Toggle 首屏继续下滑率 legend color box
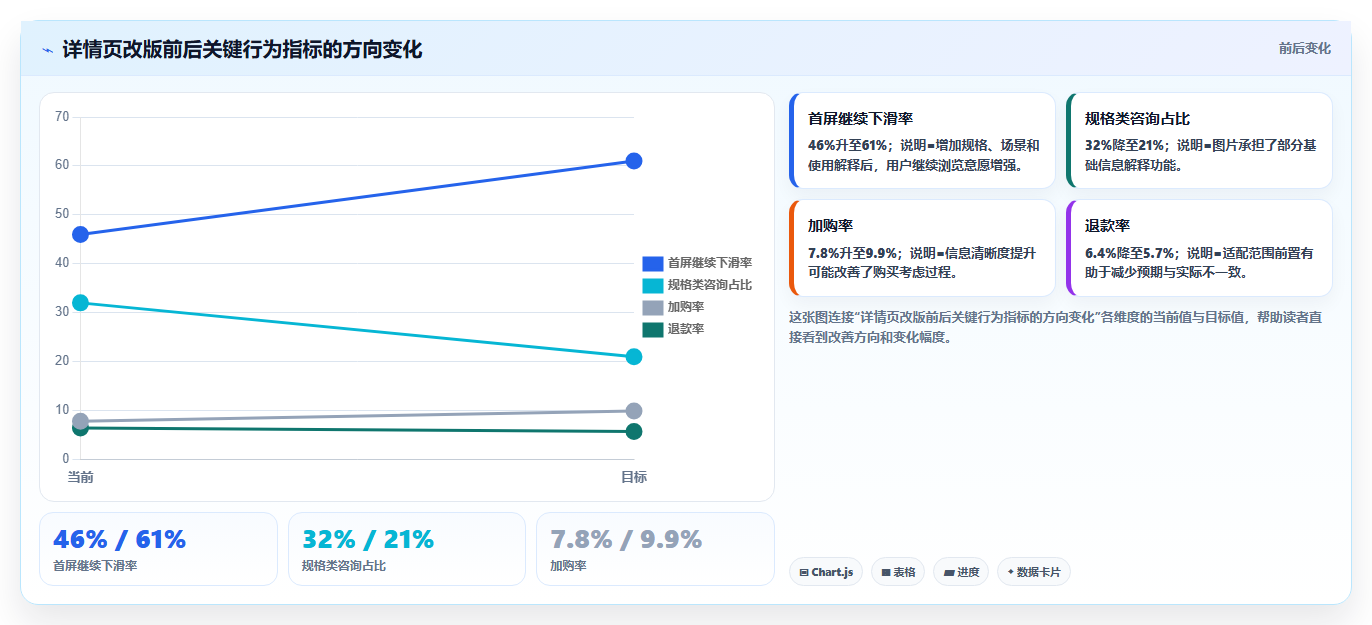The height and width of the screenshot is (625, 1372). coord(653,263)
